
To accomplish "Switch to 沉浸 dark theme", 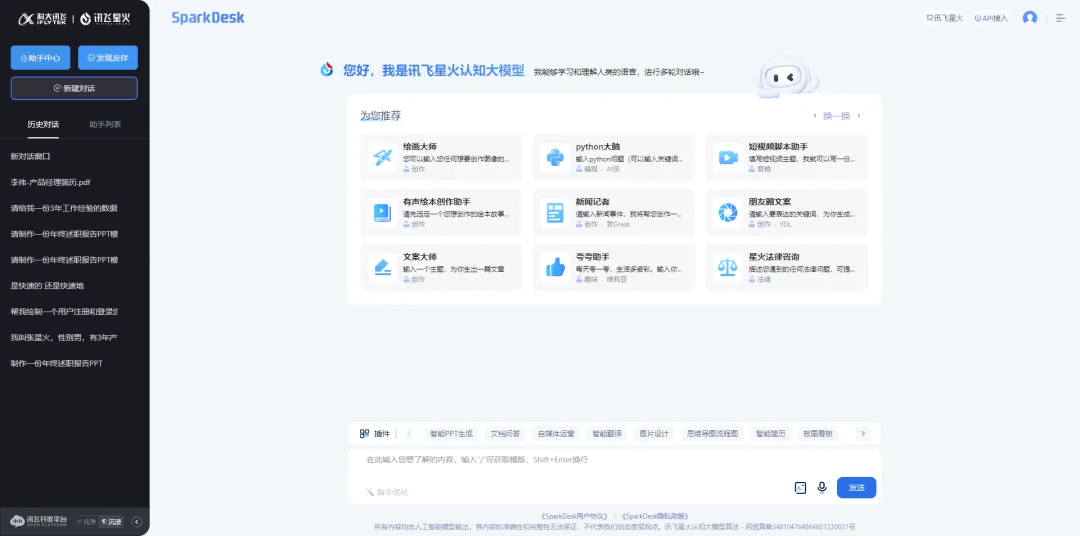I will click(x=111, y=522).
